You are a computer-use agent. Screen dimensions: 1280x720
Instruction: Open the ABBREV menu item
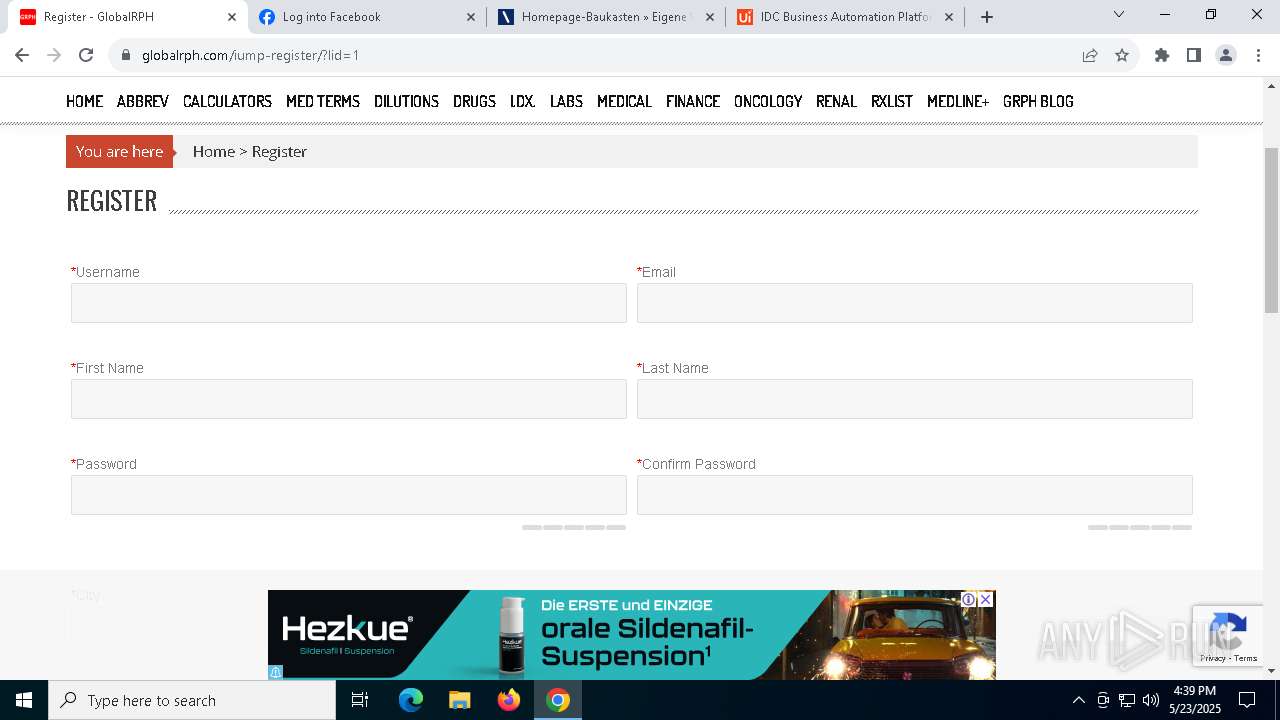click(x=143, y=101)
